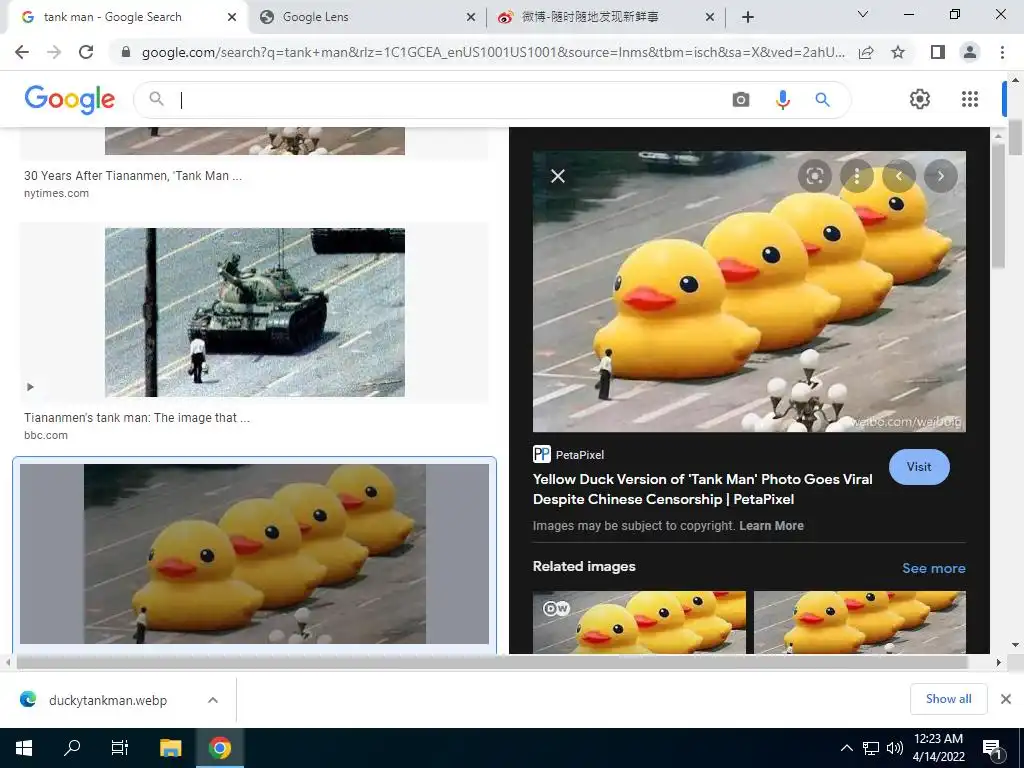Click the preview panel vertical scrollbar

pos(998,206)
